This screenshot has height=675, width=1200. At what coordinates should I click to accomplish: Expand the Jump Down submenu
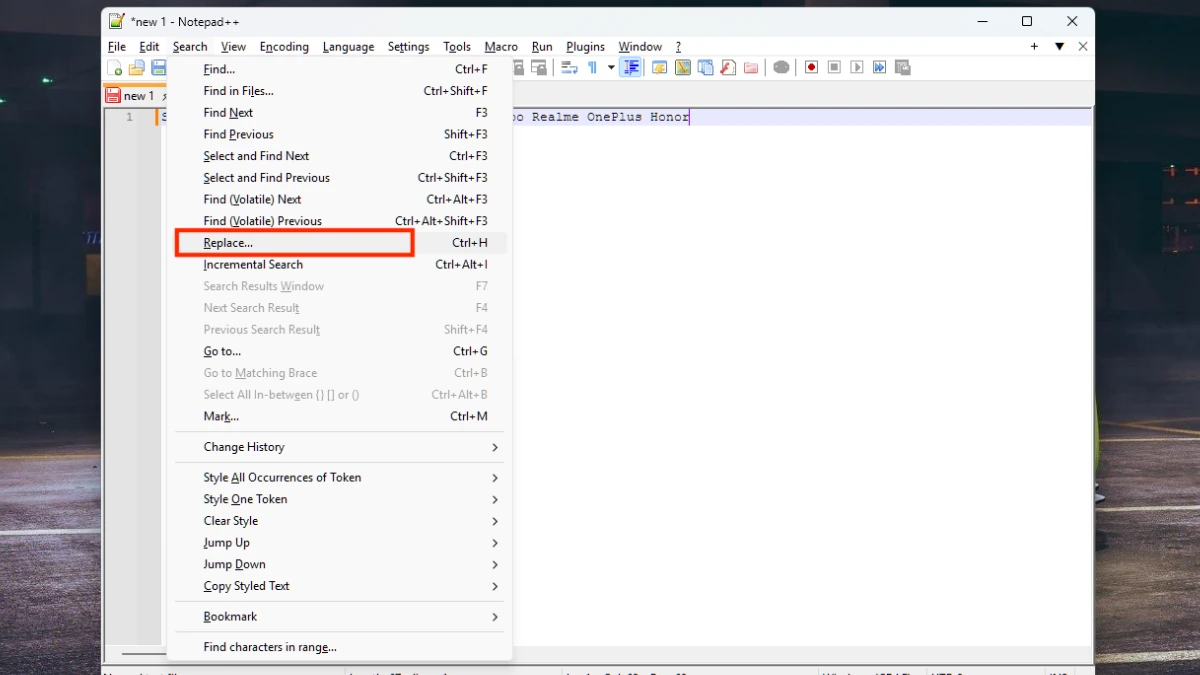coord(340,564)
